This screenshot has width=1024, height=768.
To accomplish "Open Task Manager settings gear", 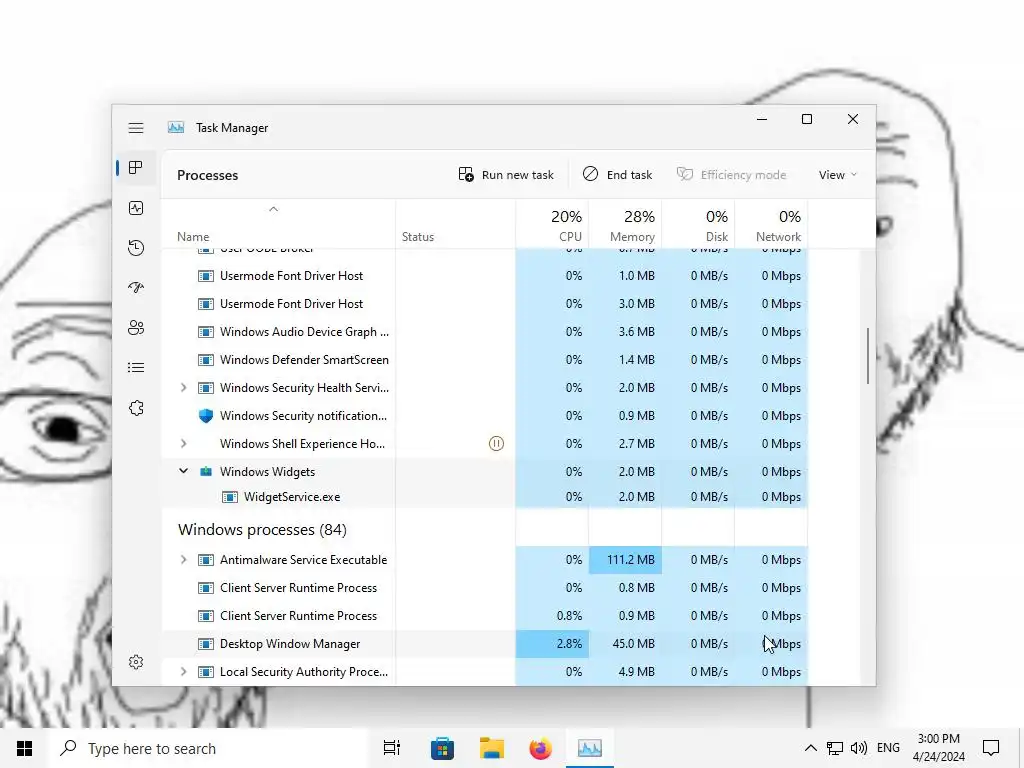I will pos(136,662).
